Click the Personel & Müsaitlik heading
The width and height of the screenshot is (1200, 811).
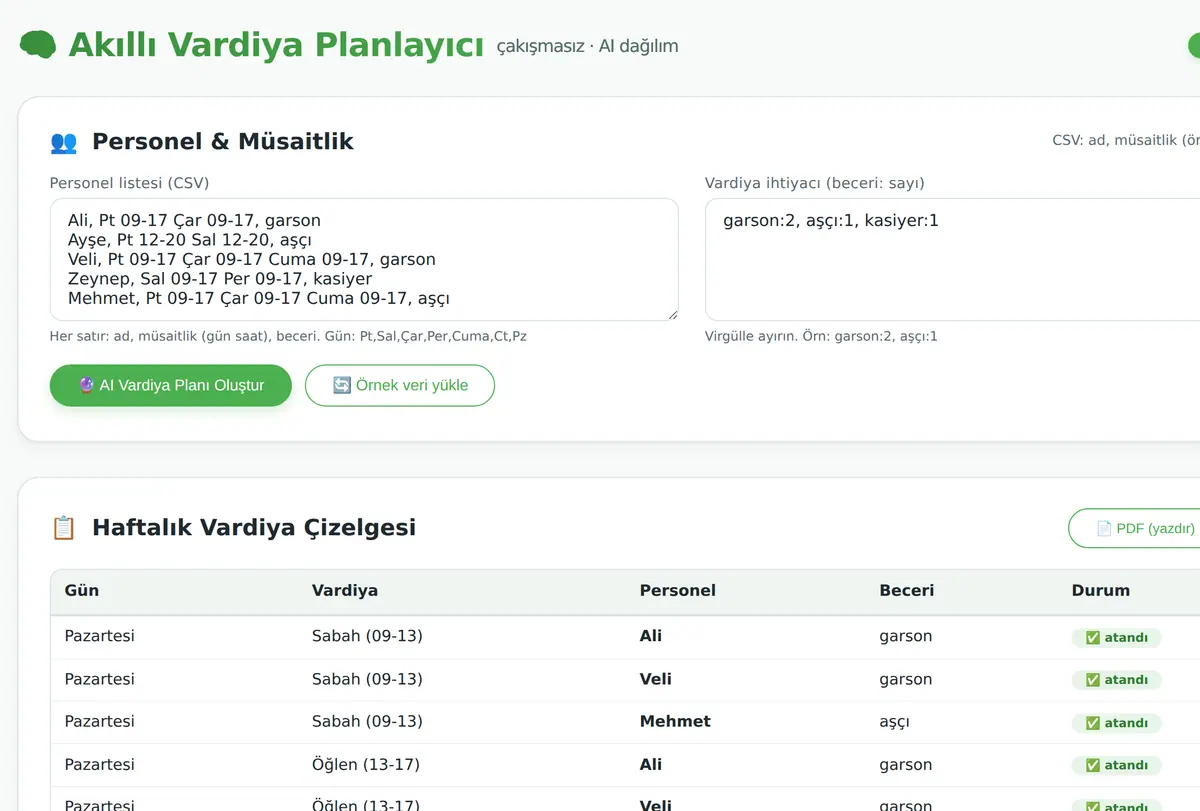[x=223, y=142]
